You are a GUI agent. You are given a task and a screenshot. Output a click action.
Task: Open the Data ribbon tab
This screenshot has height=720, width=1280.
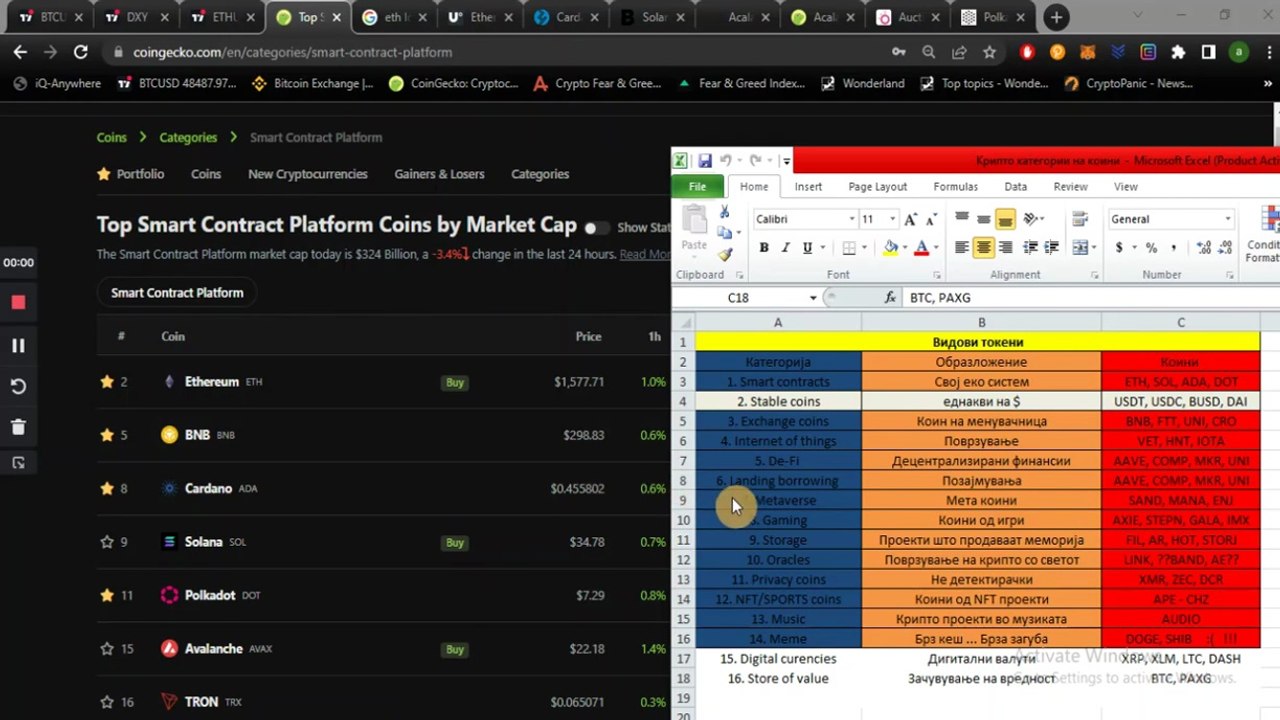pos(1015,186)
